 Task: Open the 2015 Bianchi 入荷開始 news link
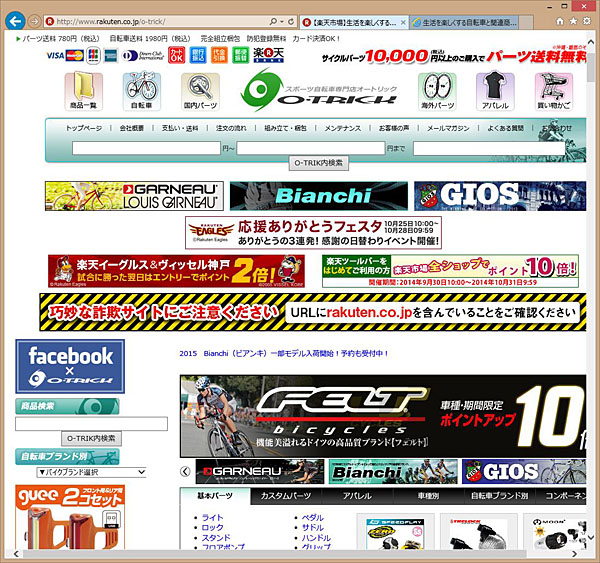[284, 353]
